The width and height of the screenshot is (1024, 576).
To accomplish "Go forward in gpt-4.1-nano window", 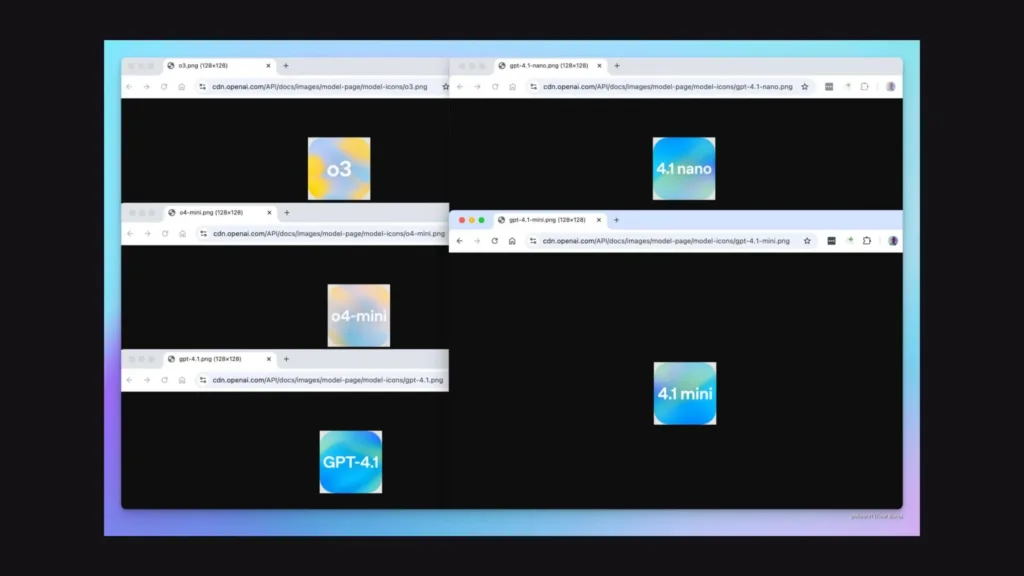I will click(477, 87).
